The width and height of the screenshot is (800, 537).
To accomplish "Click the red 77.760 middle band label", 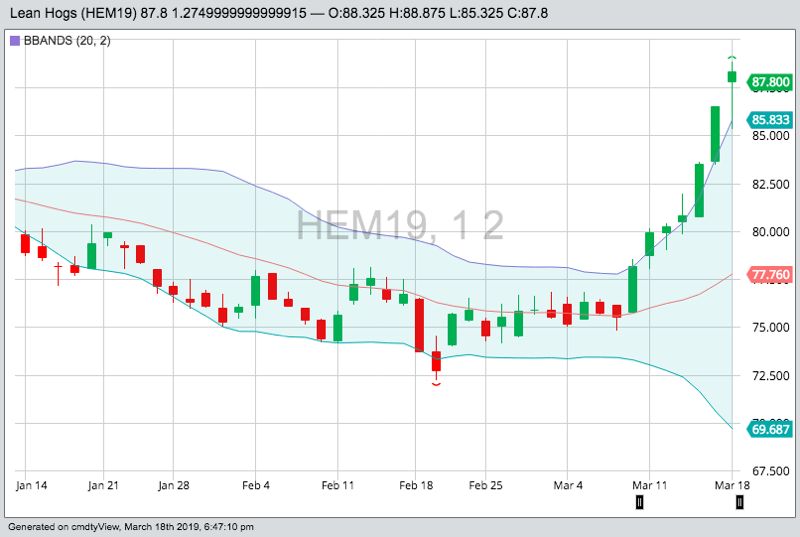I will (x=771, y=274).
